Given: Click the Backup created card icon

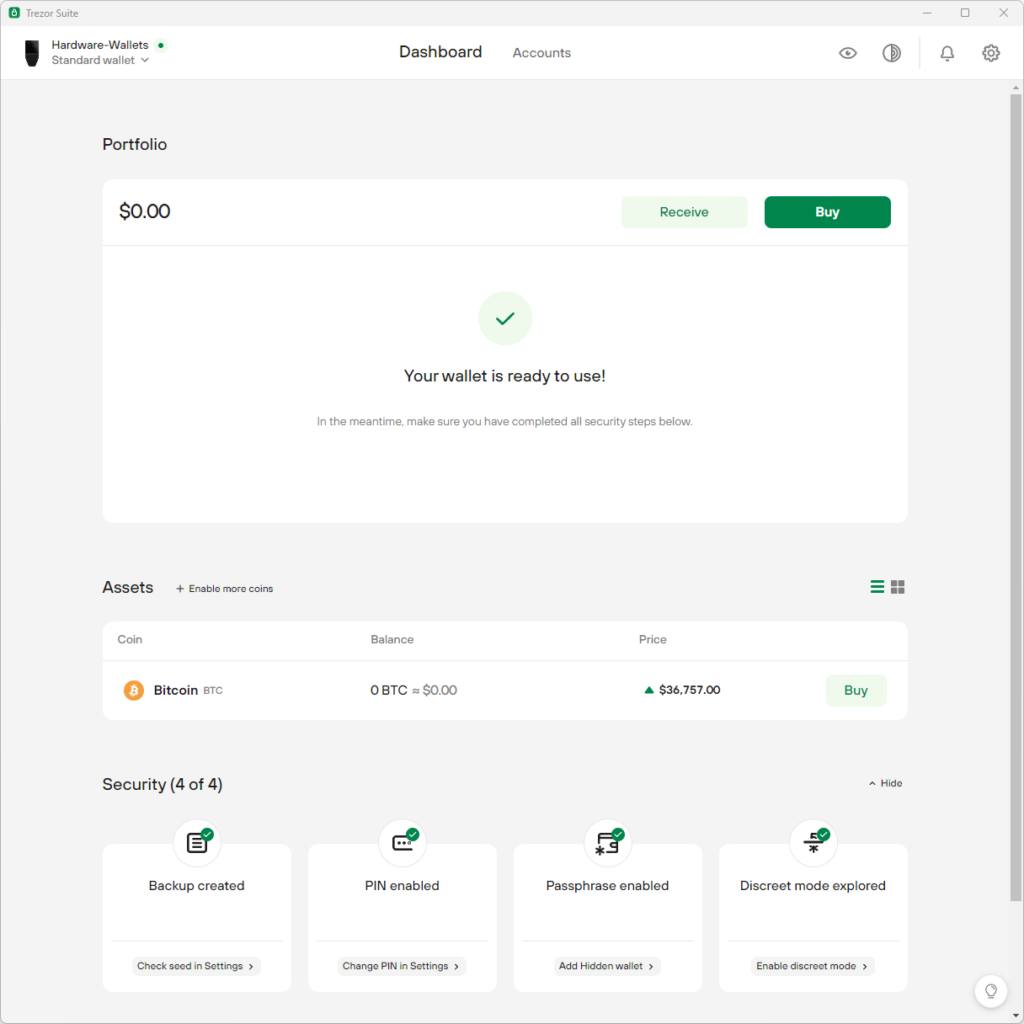Looking at the screenshot, I should [x=197, y=842].
